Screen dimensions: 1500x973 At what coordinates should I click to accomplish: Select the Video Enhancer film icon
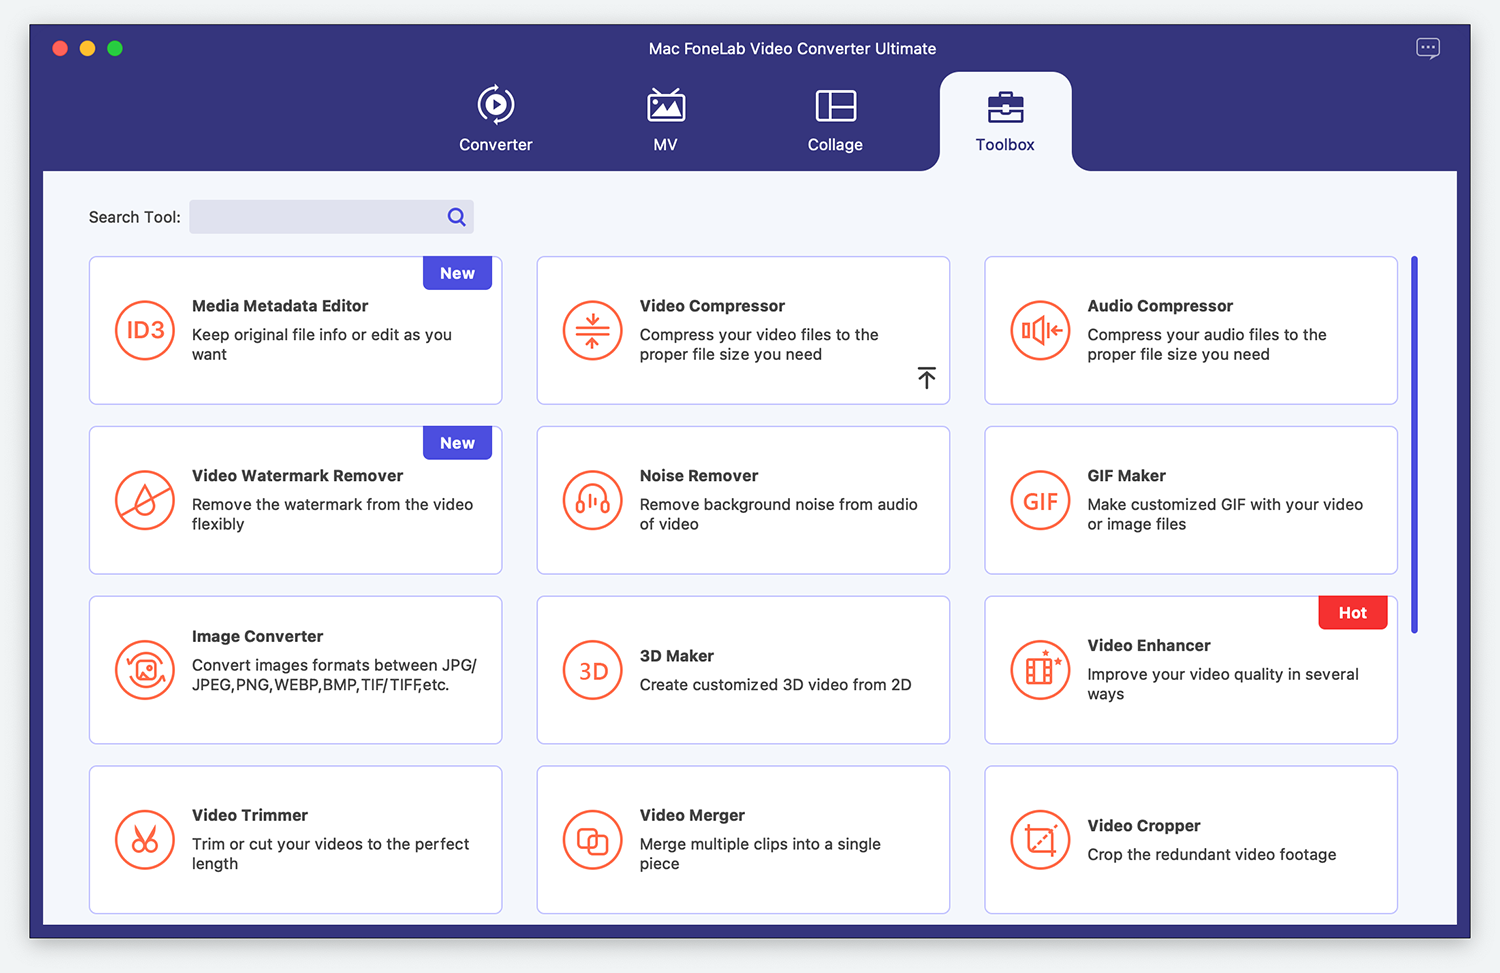[1040, 670]
